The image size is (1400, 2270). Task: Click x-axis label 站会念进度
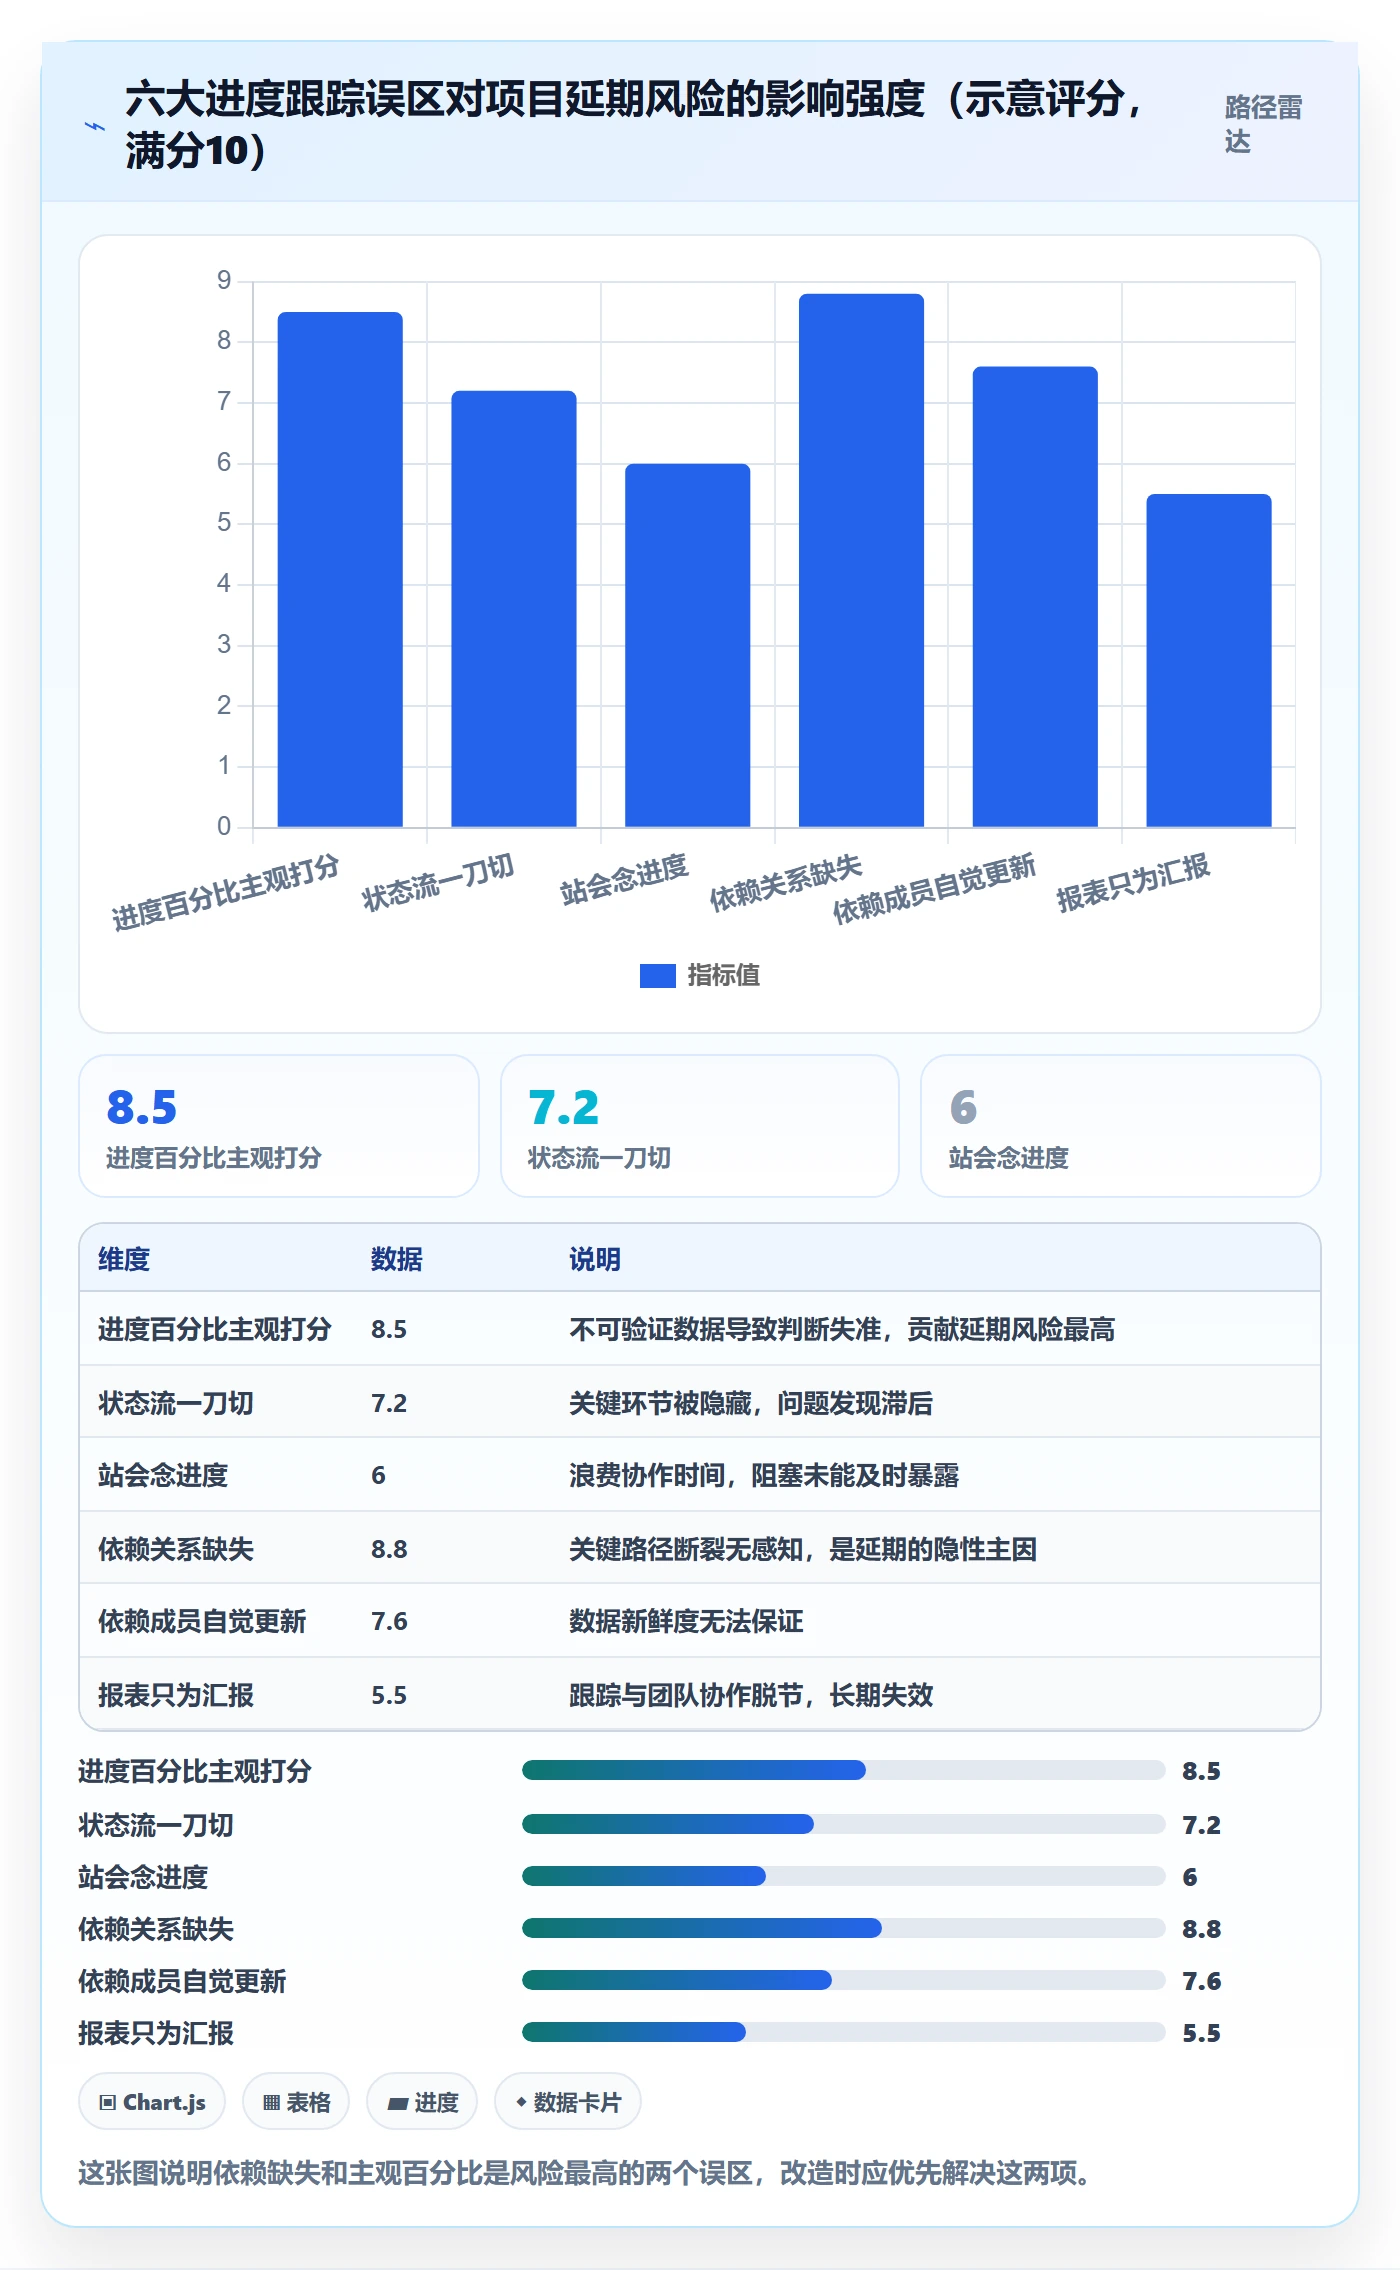tap(624, 879)
